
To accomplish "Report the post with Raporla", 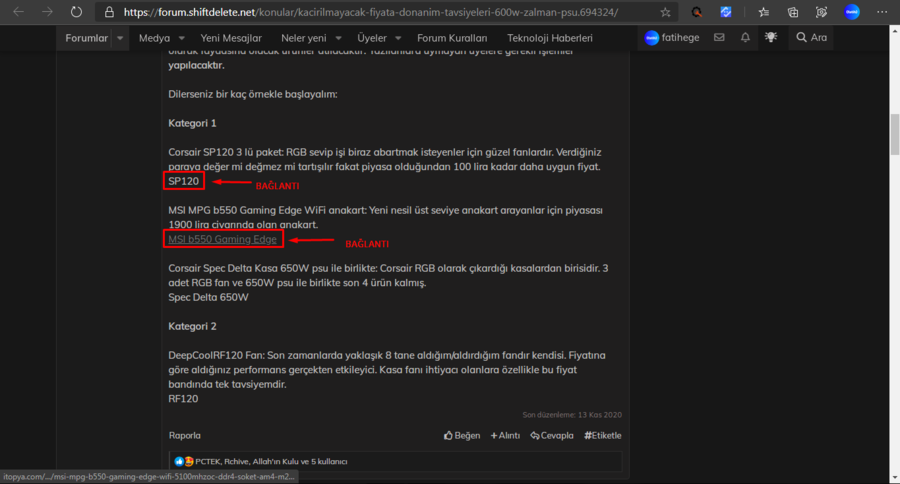I will click(x=185, y=435).
